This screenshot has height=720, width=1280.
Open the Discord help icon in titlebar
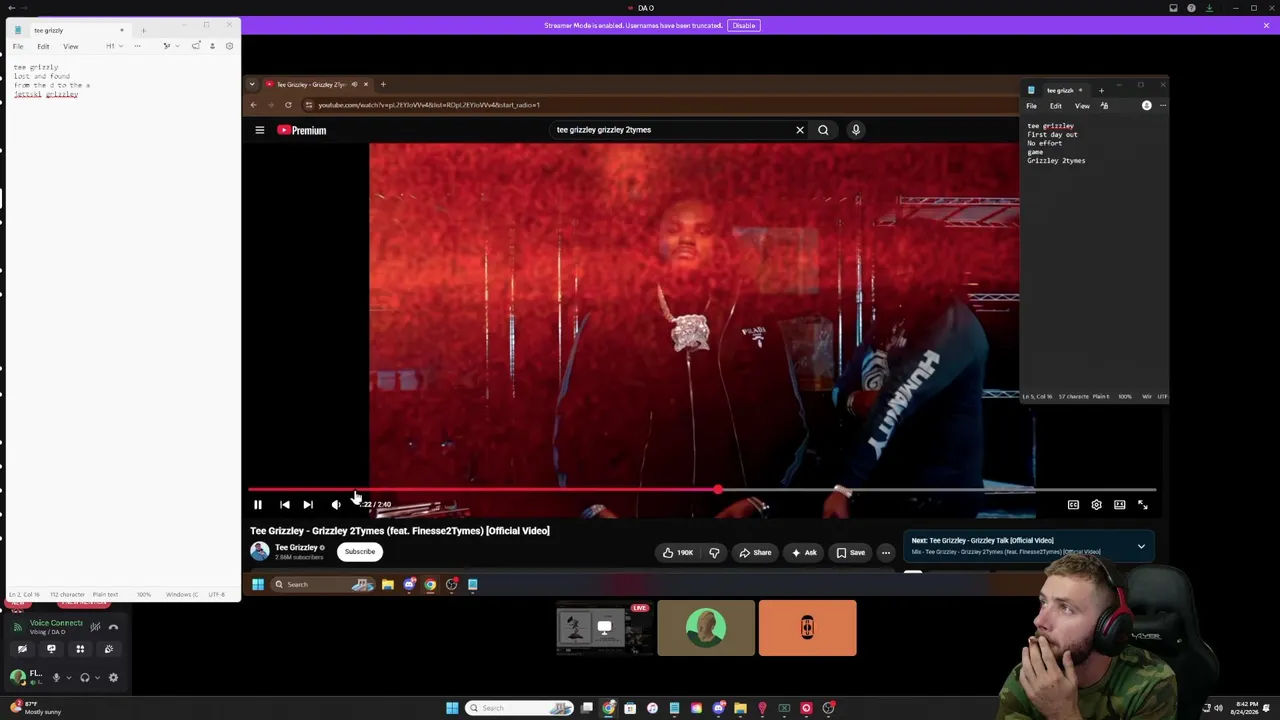point(1191,8)
